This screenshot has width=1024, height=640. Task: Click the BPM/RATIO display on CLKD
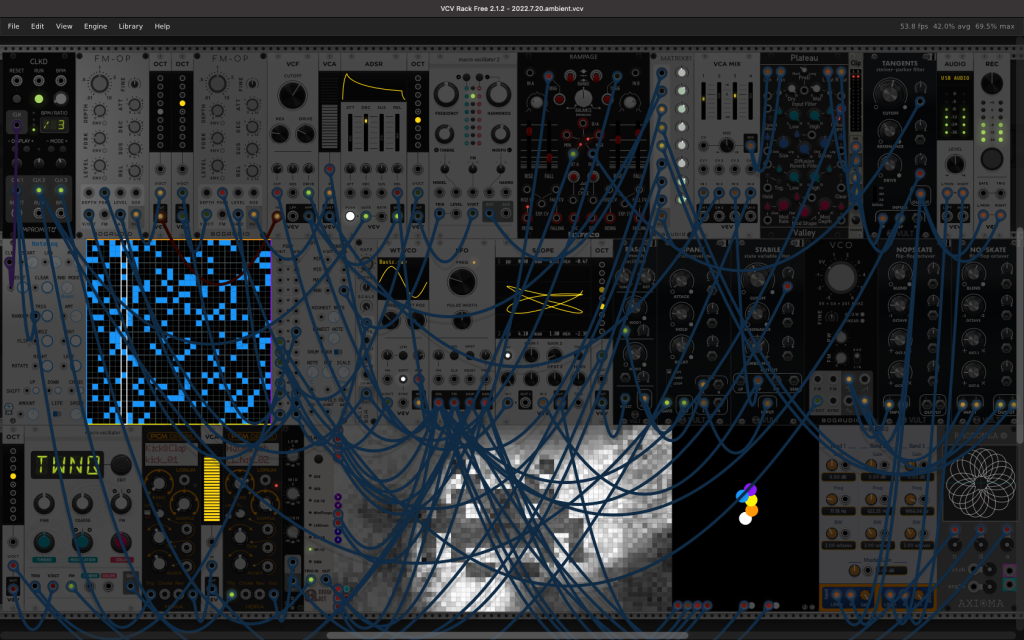(54, 124)
